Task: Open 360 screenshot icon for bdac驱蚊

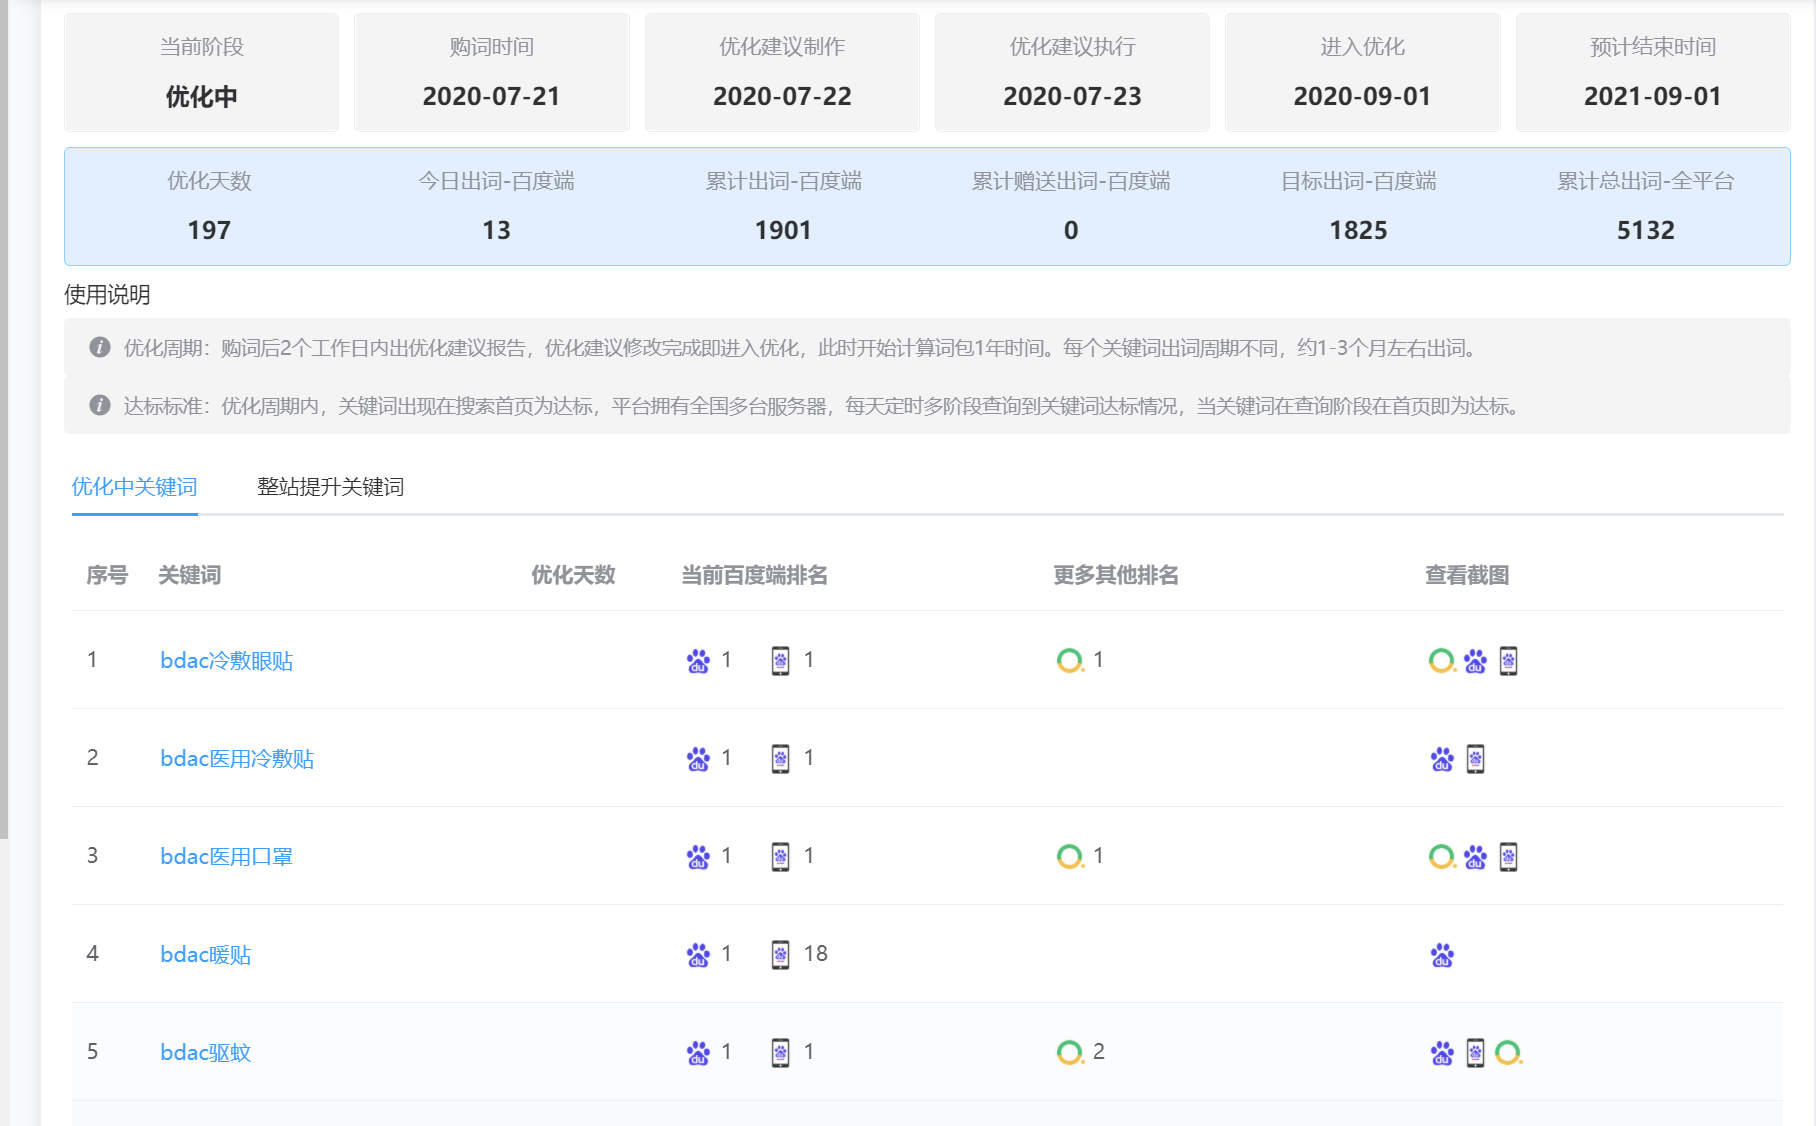Action: tap(1508, 1053)
